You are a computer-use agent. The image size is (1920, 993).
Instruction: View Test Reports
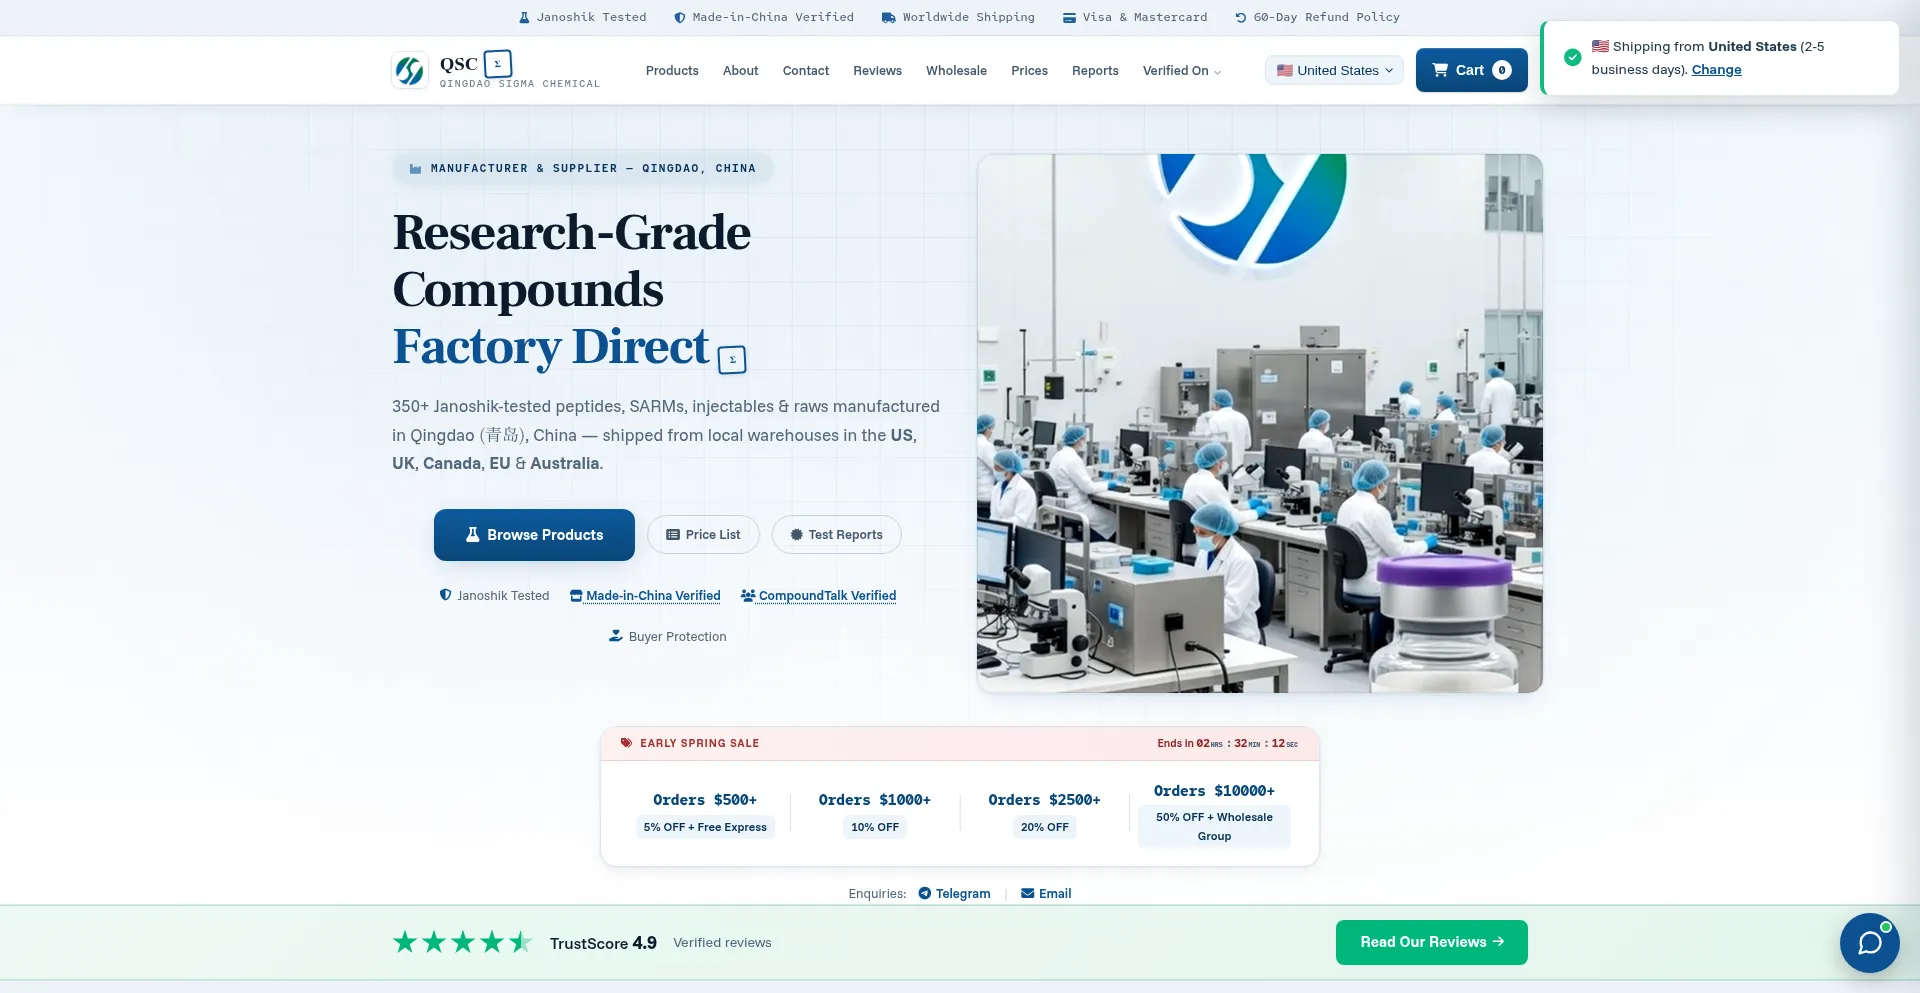pos(836,535)
